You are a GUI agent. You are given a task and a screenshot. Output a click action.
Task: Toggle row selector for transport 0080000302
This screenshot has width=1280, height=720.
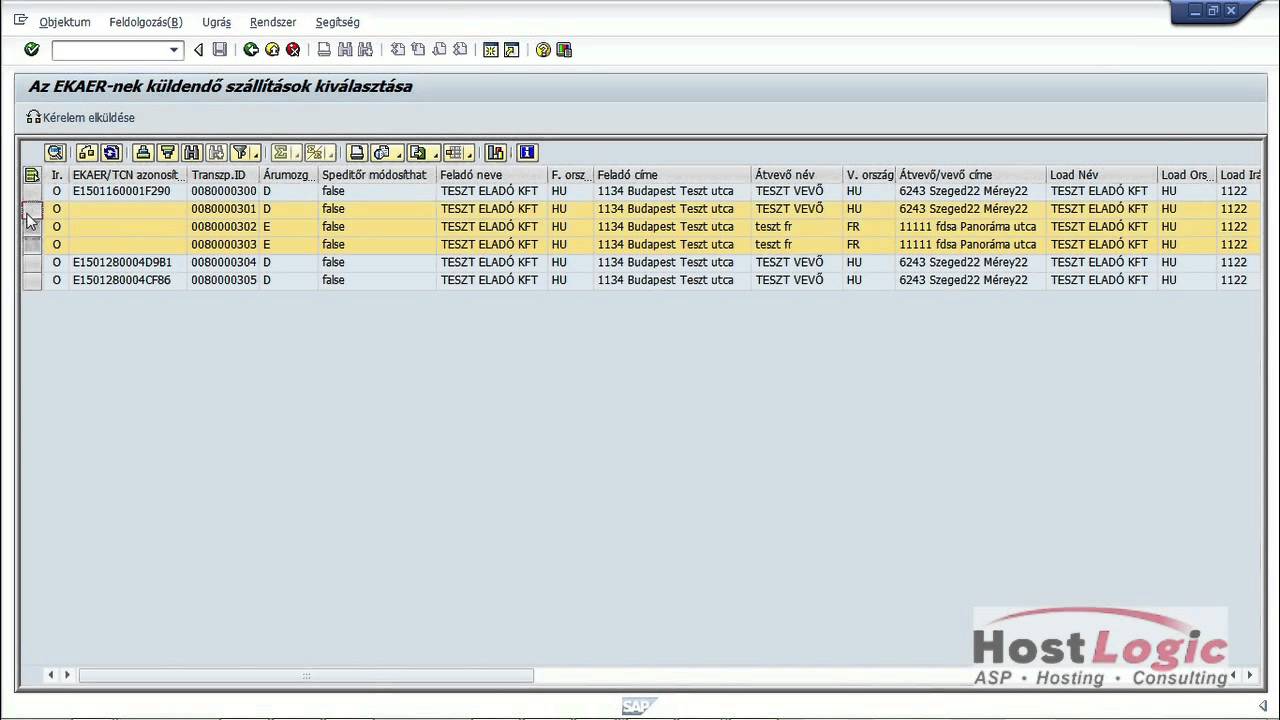click(x=32, y=227)
